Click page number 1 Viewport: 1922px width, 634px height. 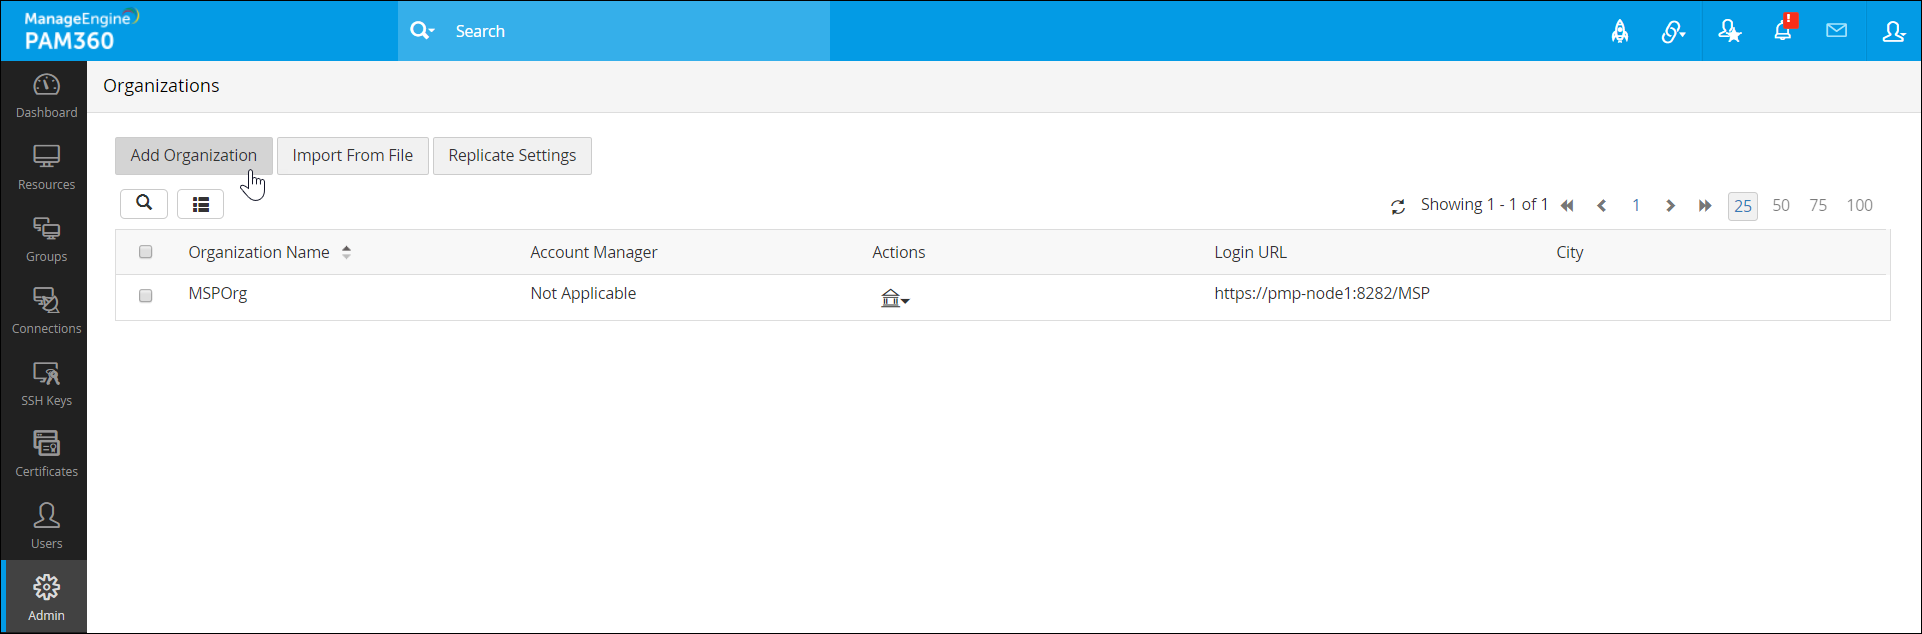[1636, 205]
